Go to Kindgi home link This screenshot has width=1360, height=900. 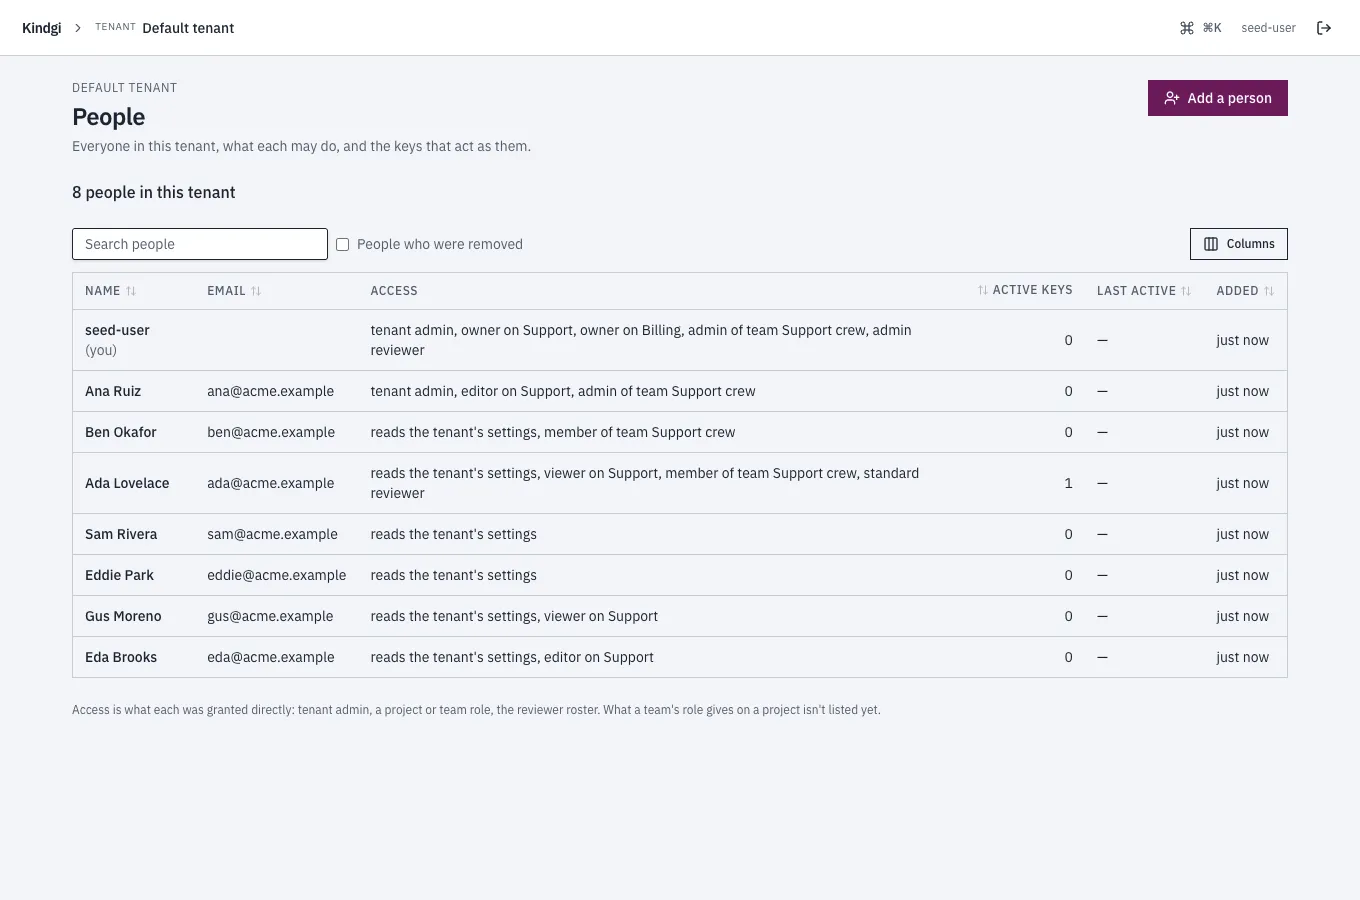pos(42,28)
